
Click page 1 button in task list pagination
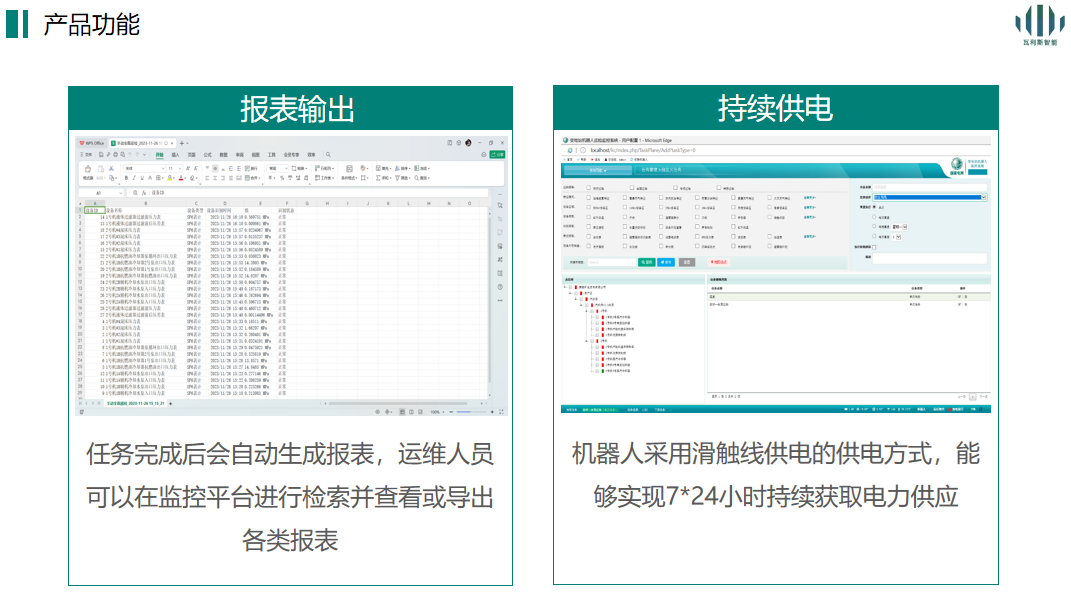[973, 397]
